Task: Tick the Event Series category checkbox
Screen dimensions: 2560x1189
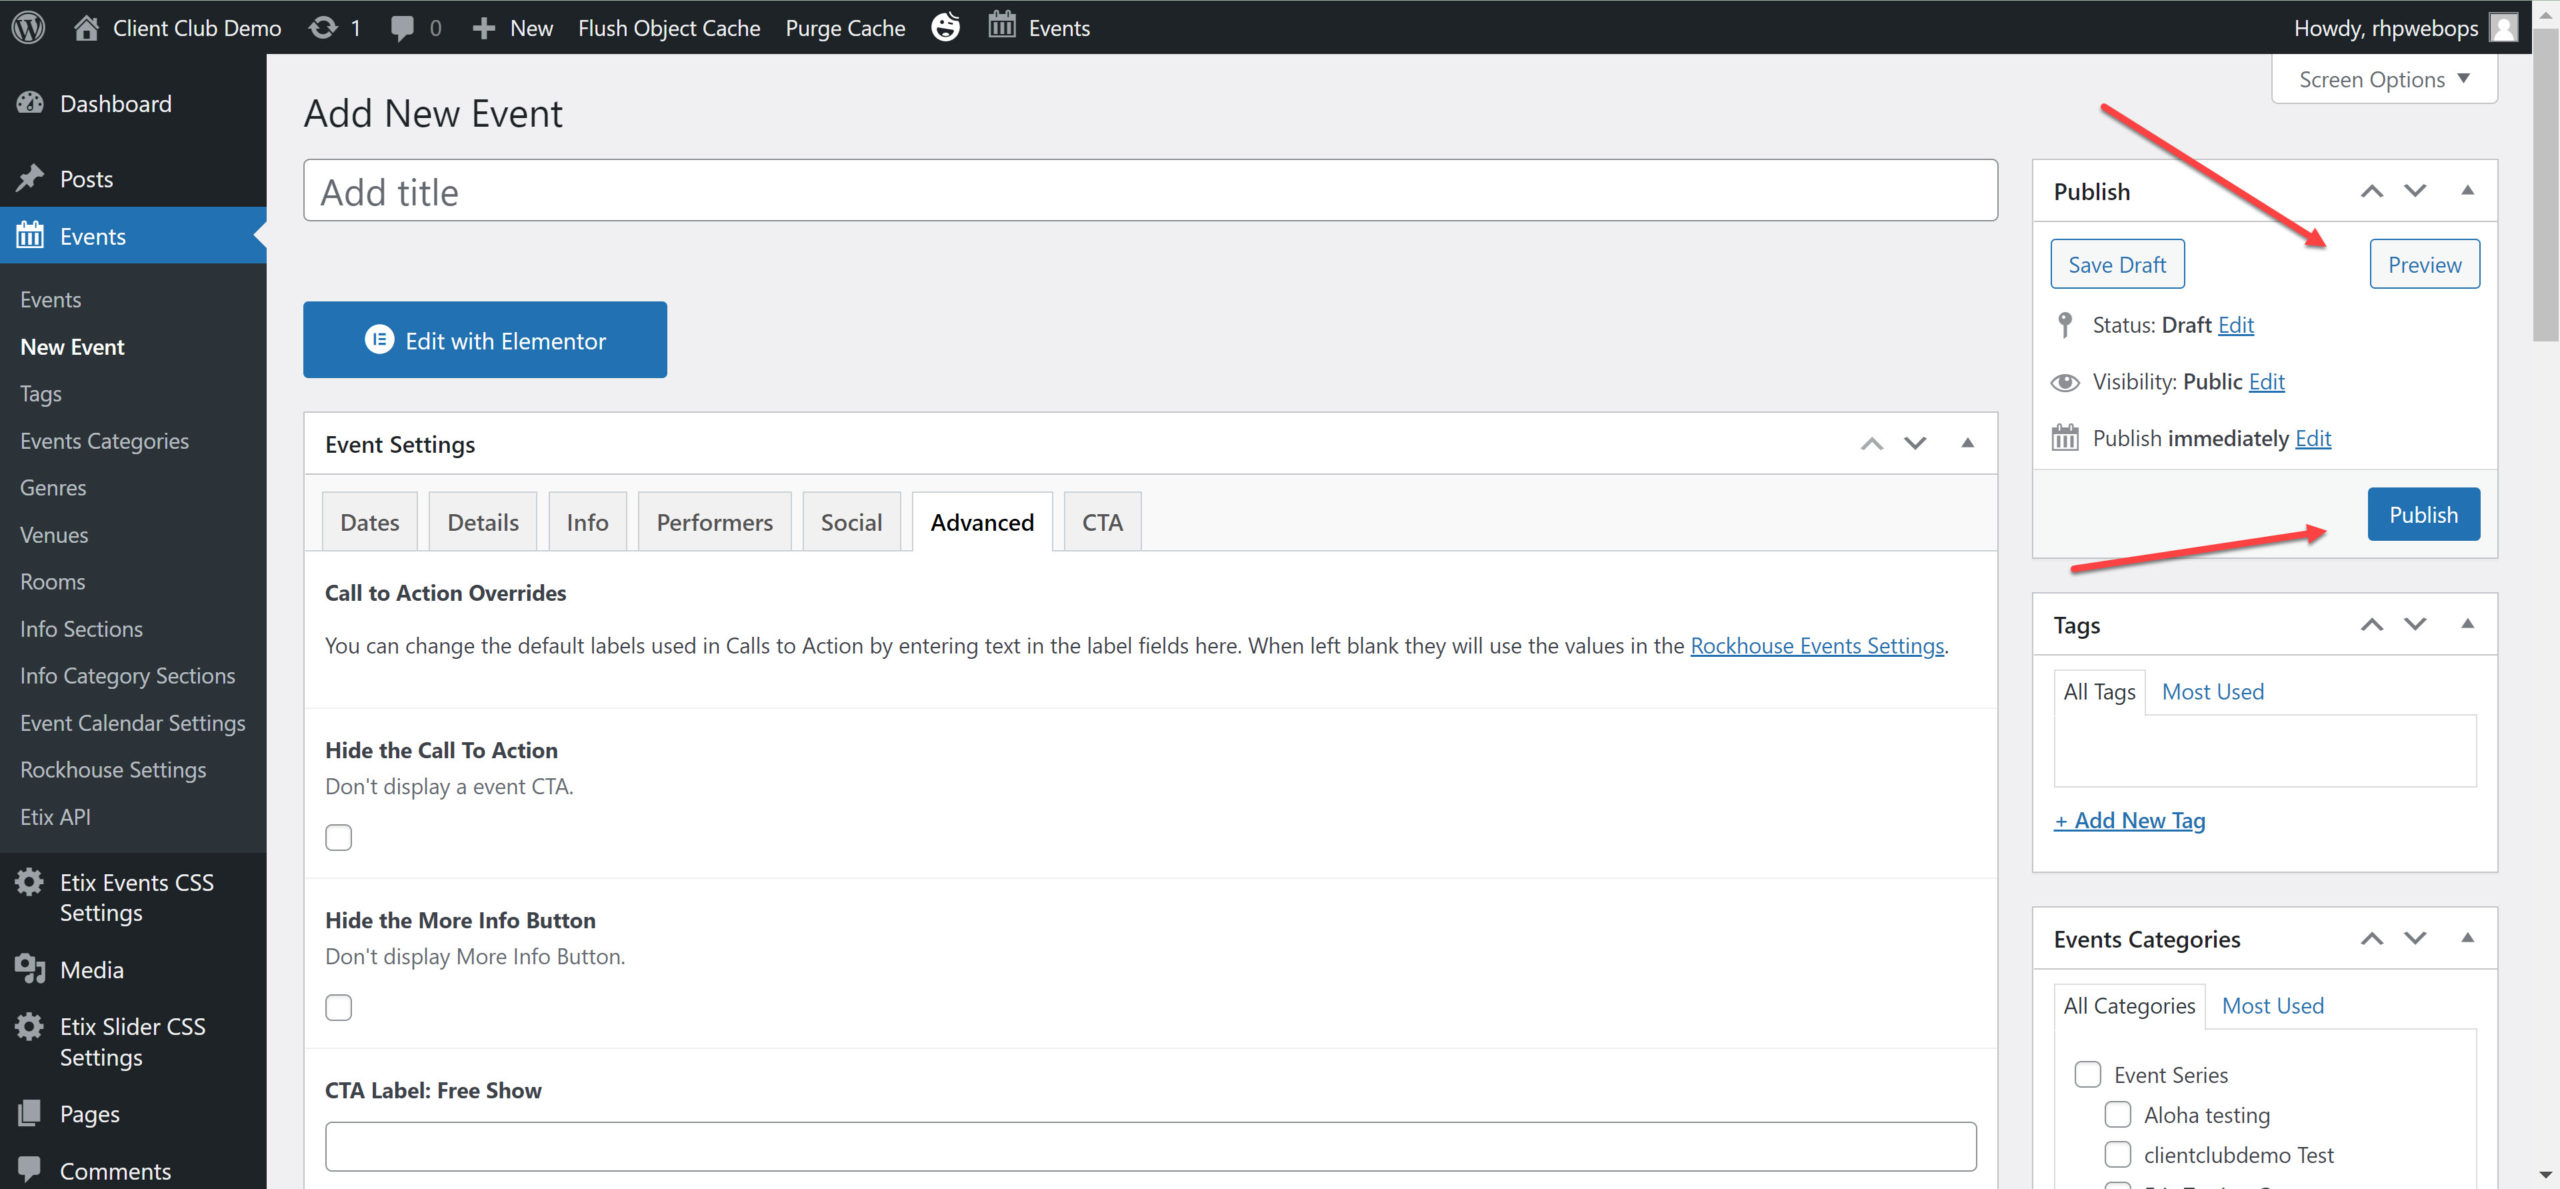Action: click(2088, 1074)
